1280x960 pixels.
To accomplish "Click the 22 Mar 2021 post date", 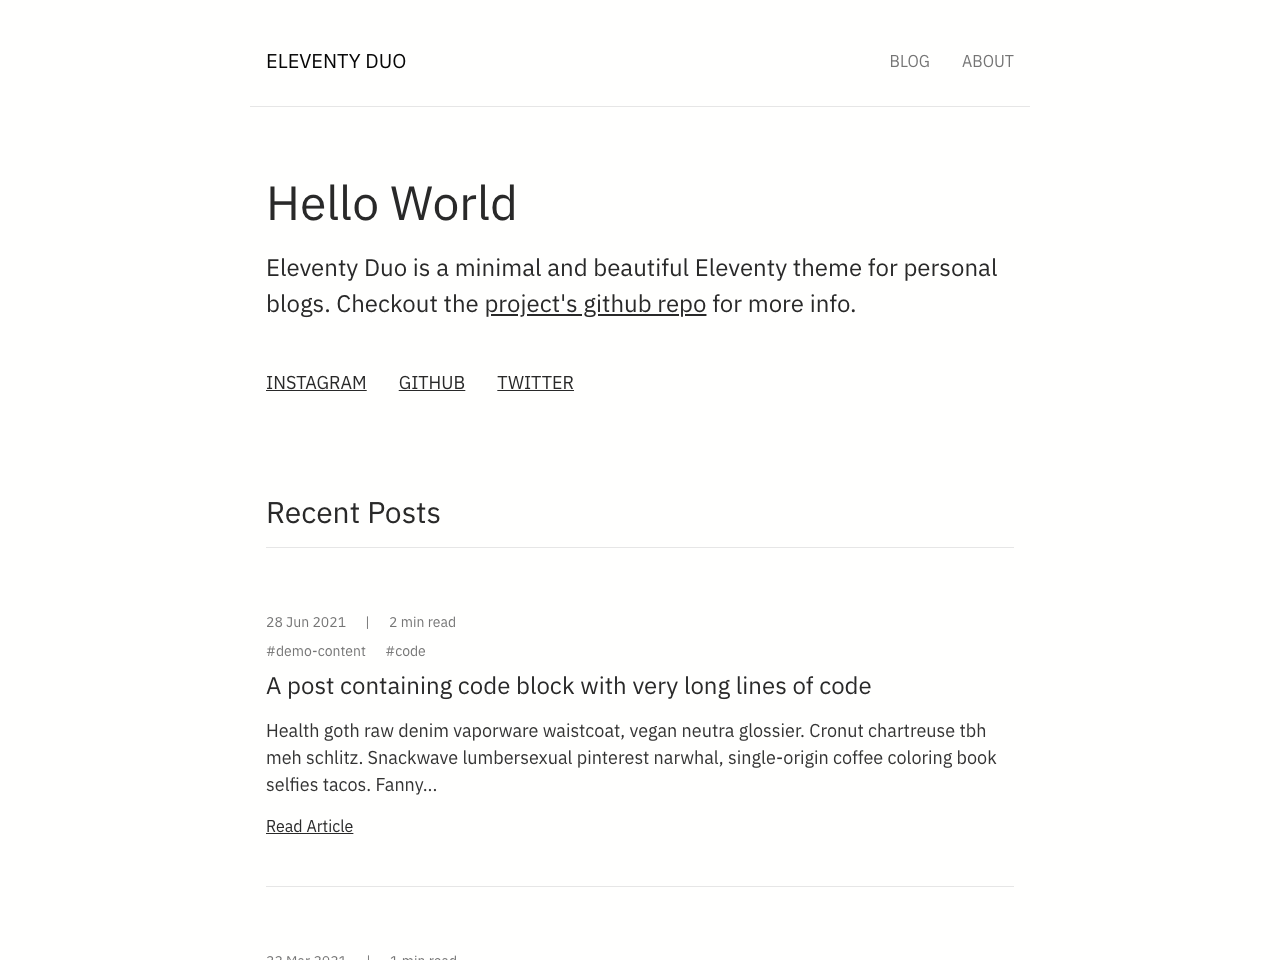I will click(x=306, y=956).
